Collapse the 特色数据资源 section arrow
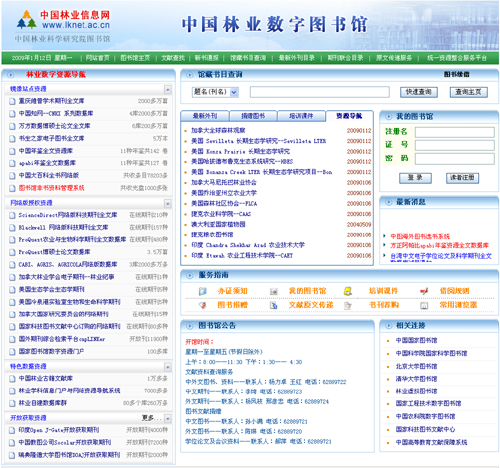 168,367
